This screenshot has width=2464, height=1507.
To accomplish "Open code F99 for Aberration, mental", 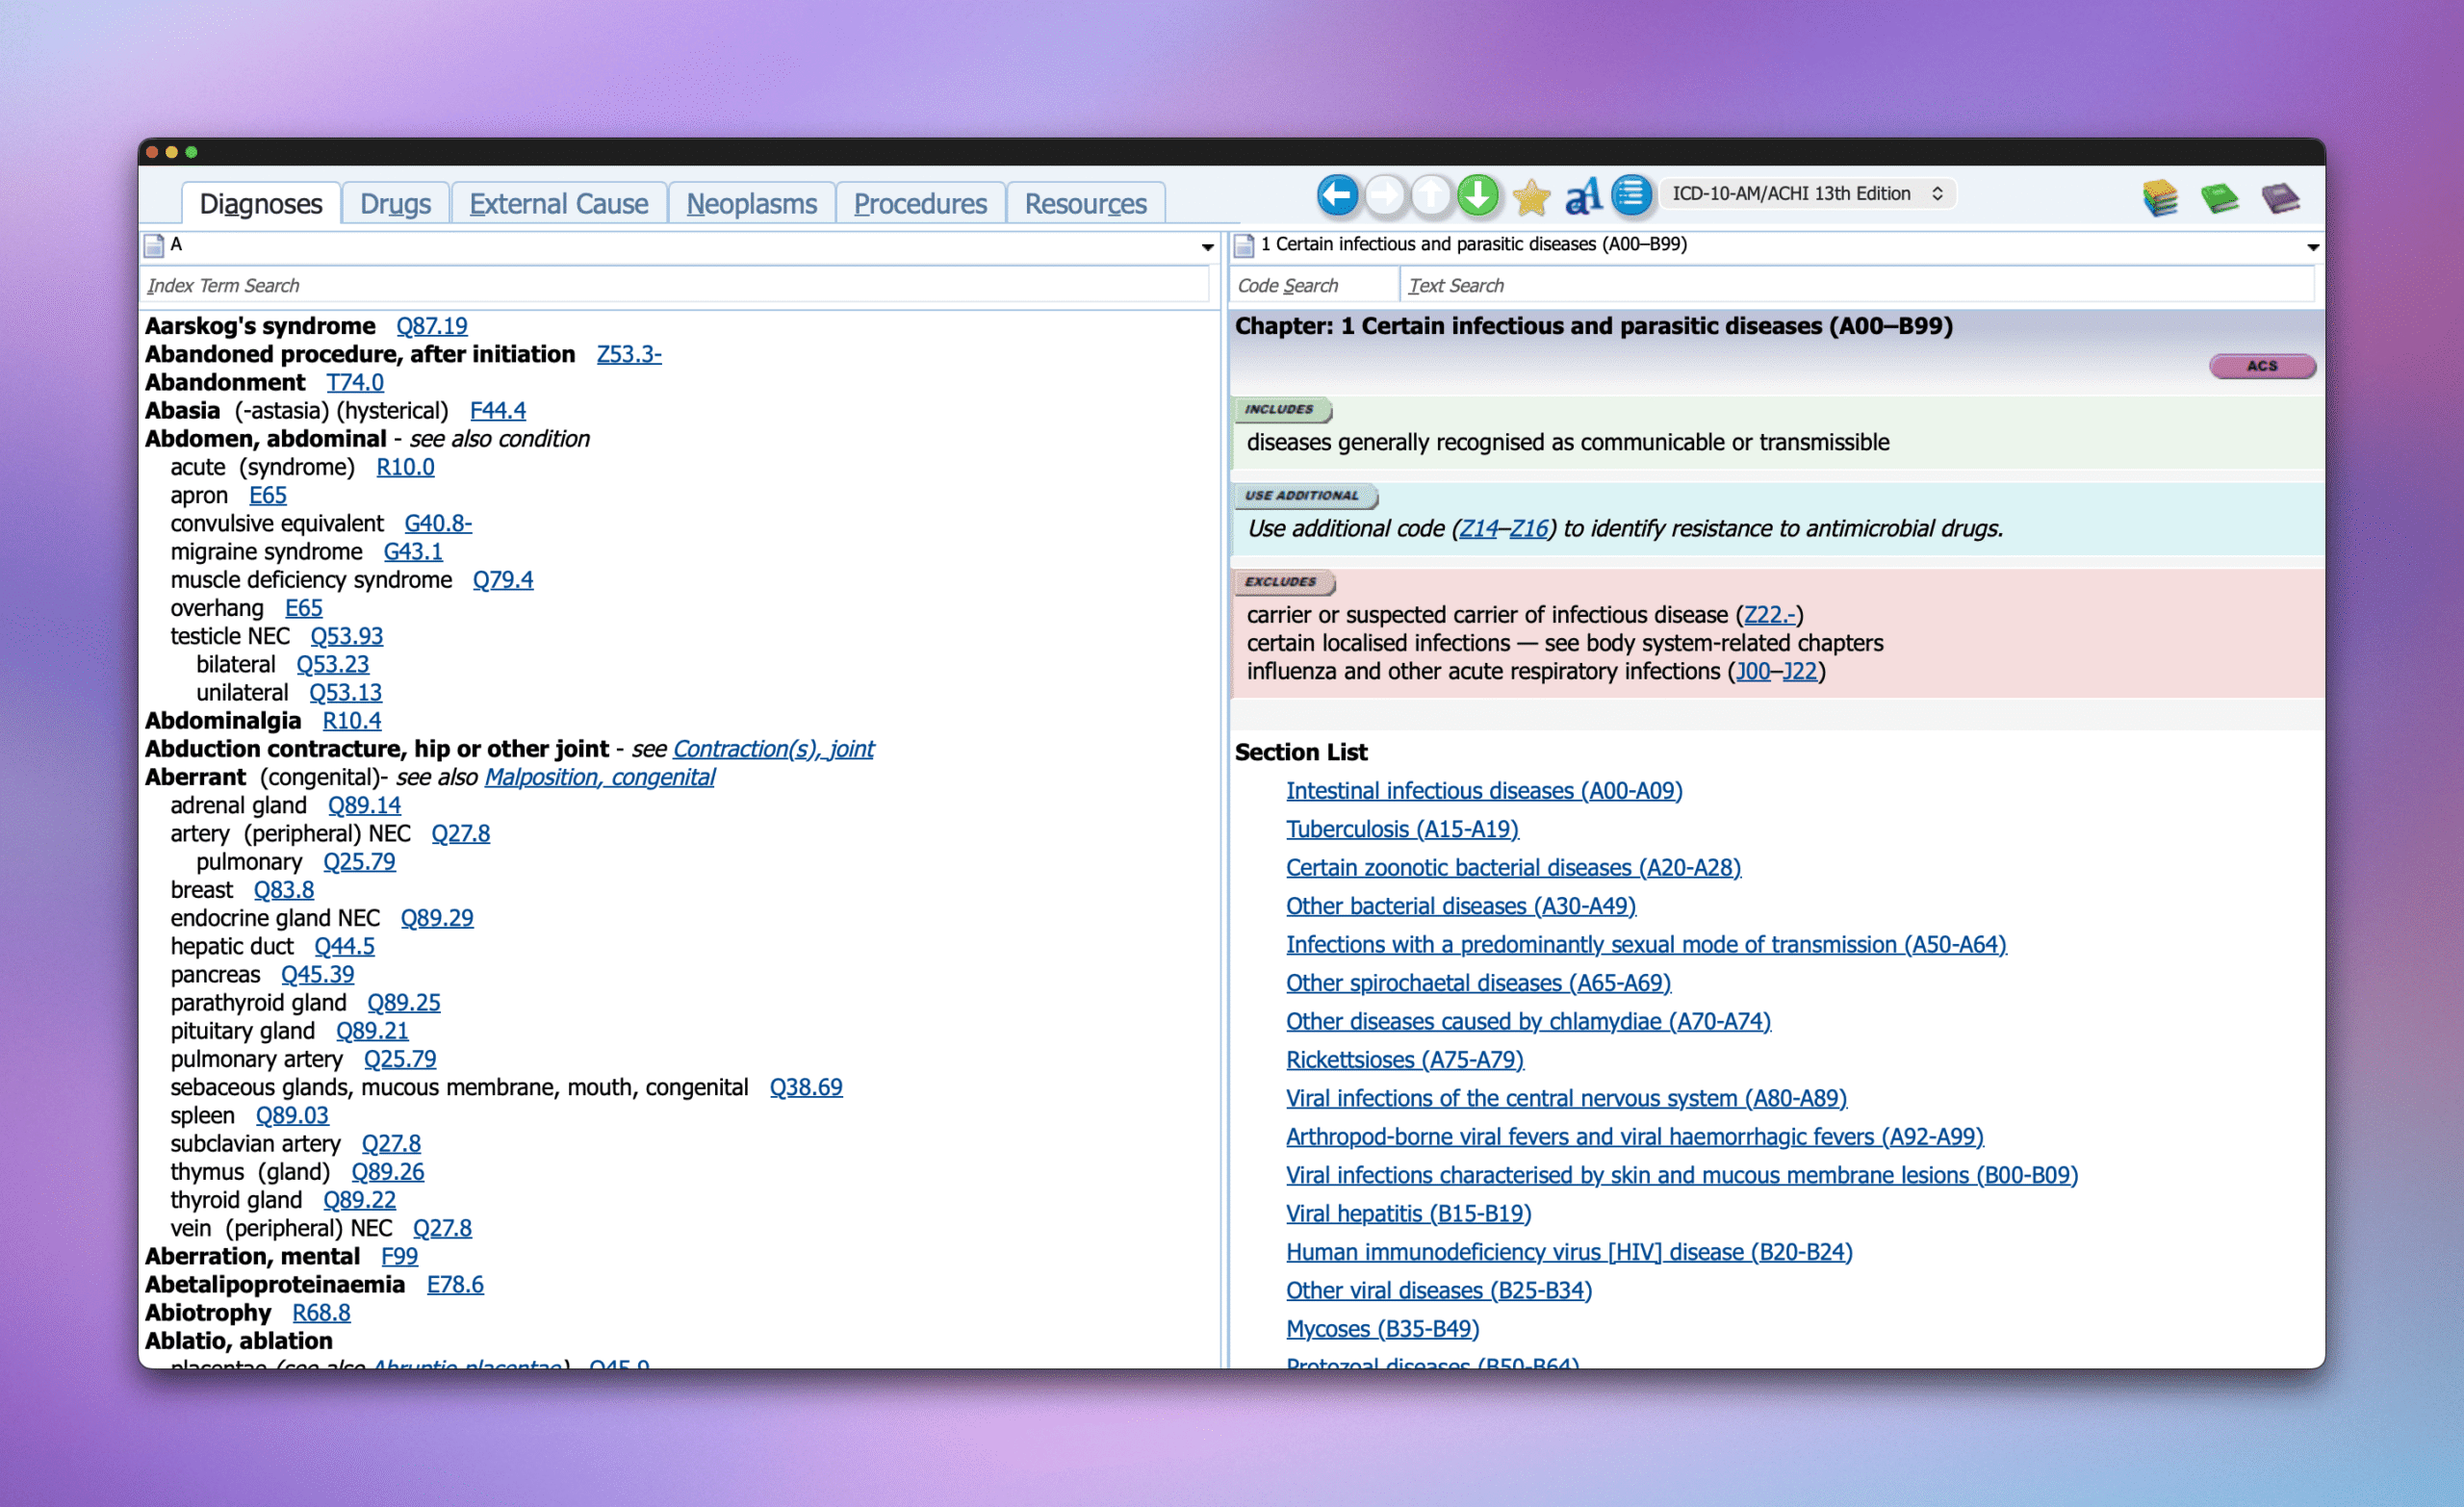I will coord(399,1256).
